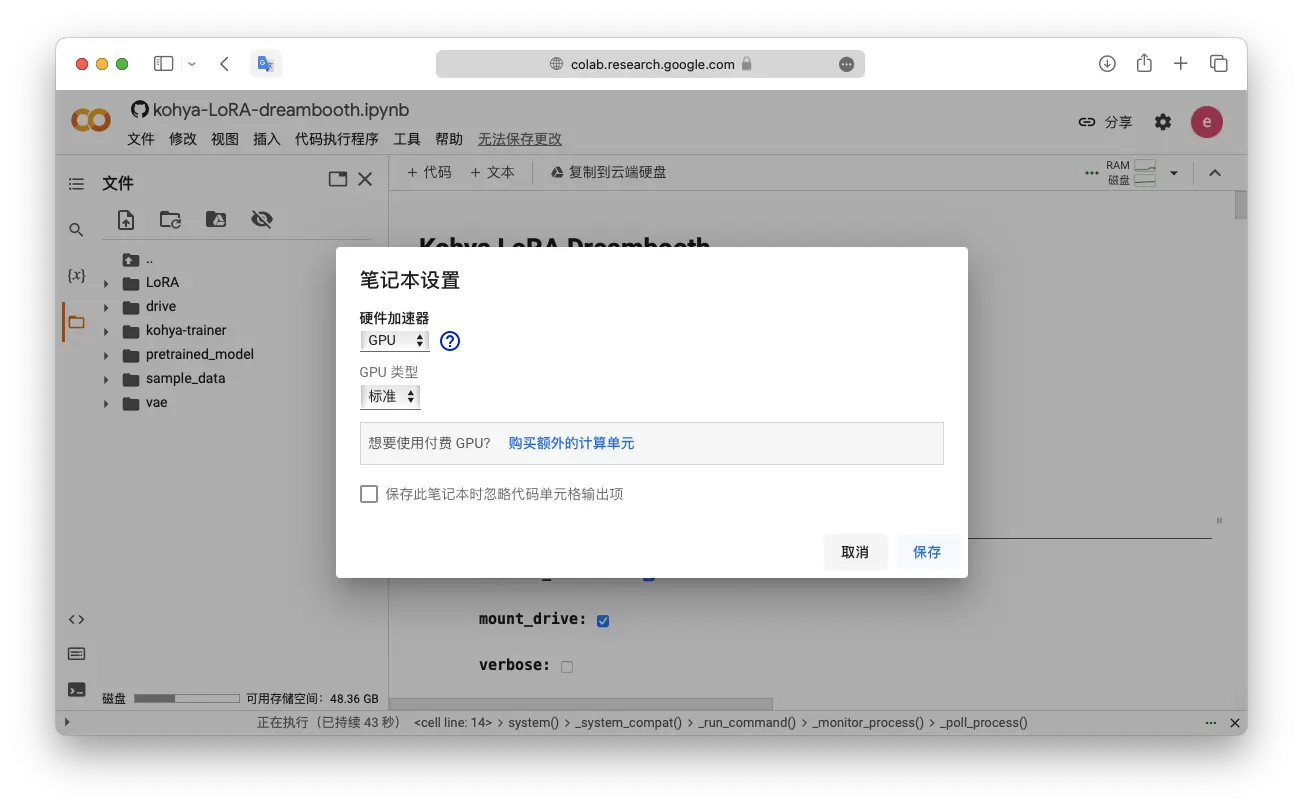Uncheck the mount_drive checkbox

603,621
